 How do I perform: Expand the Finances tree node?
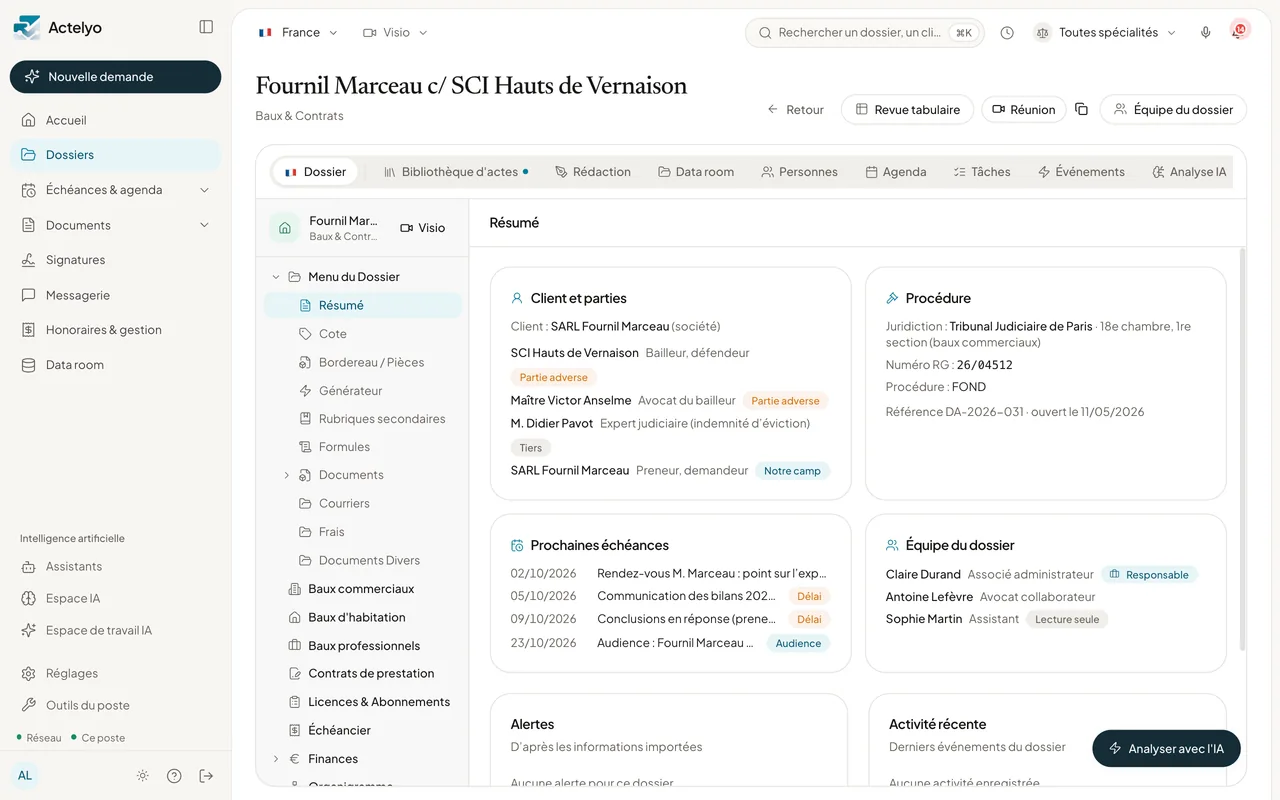pyautogui.click(x=276, y=759)
